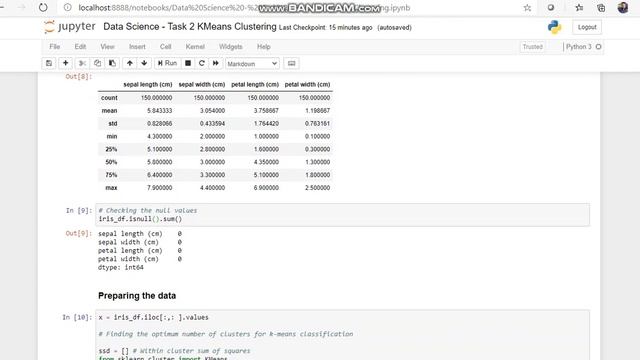Open the Cell menu
640x360 pixels.
(165, 47)
